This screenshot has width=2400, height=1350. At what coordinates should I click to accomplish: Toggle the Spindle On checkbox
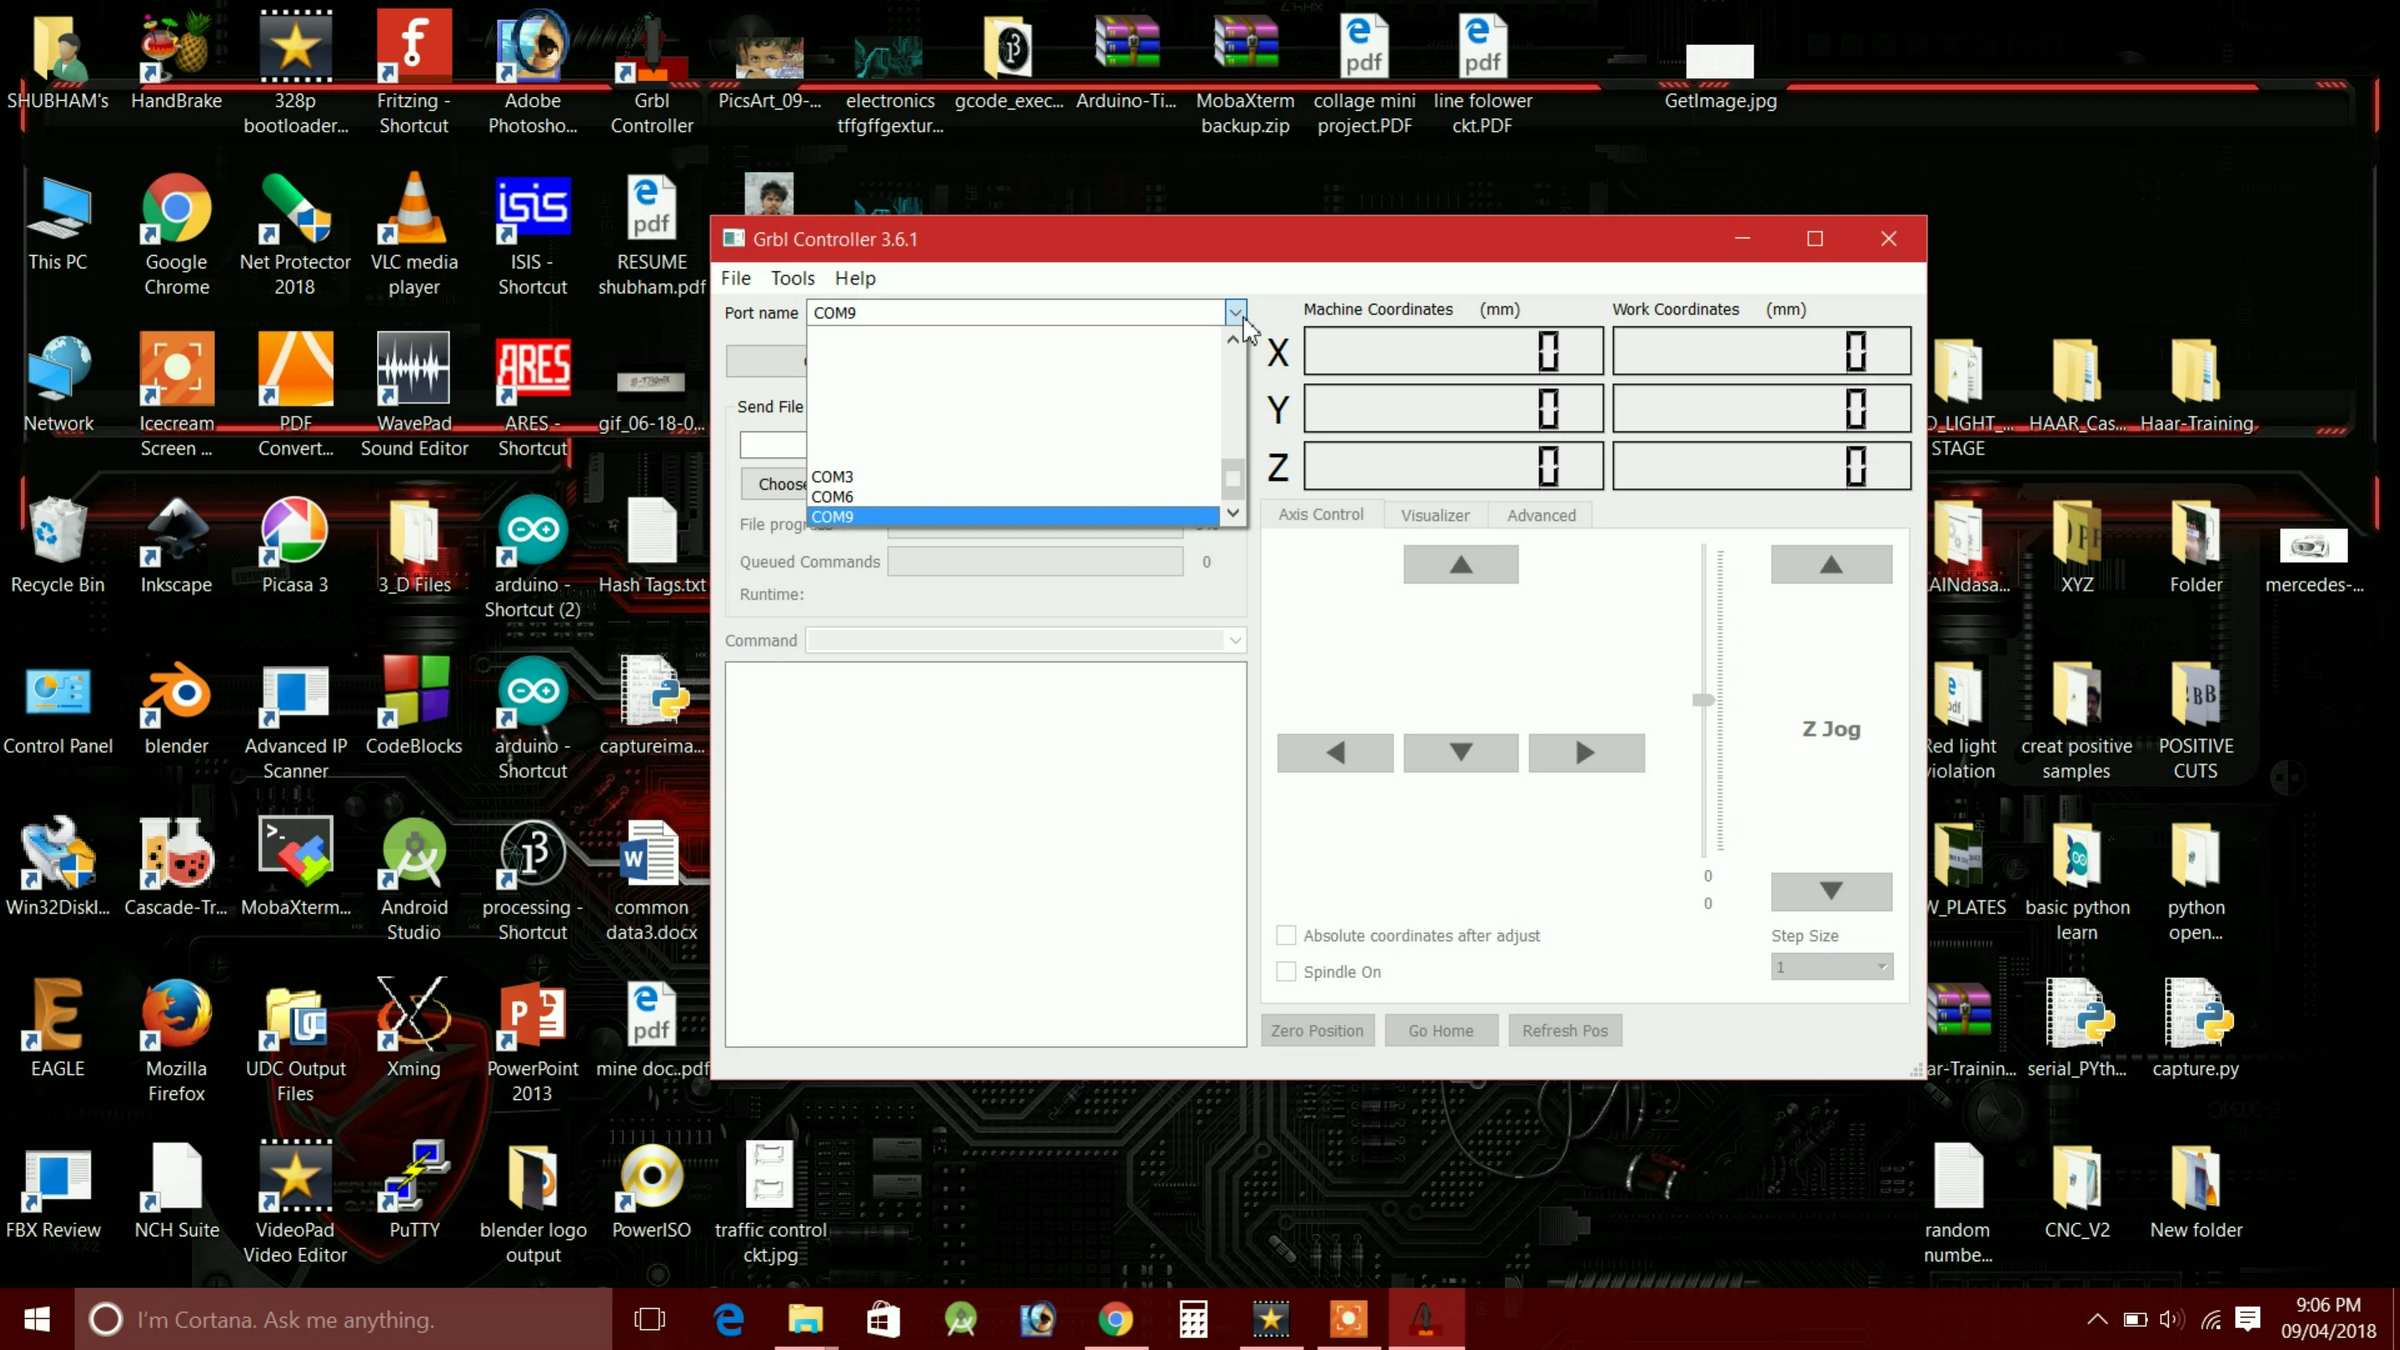(x=1286, y=971)
